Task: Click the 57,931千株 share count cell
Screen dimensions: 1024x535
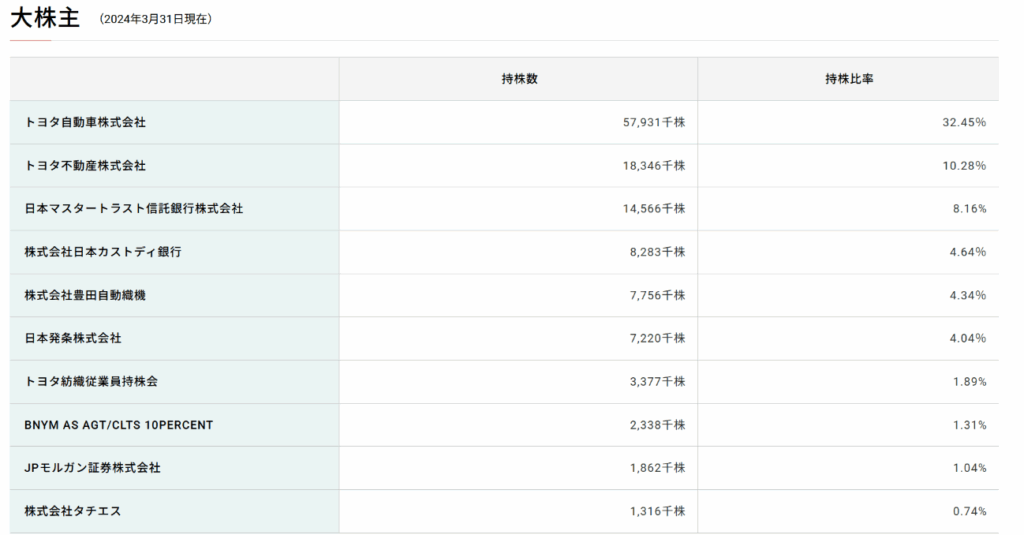Action: (654, 122)
